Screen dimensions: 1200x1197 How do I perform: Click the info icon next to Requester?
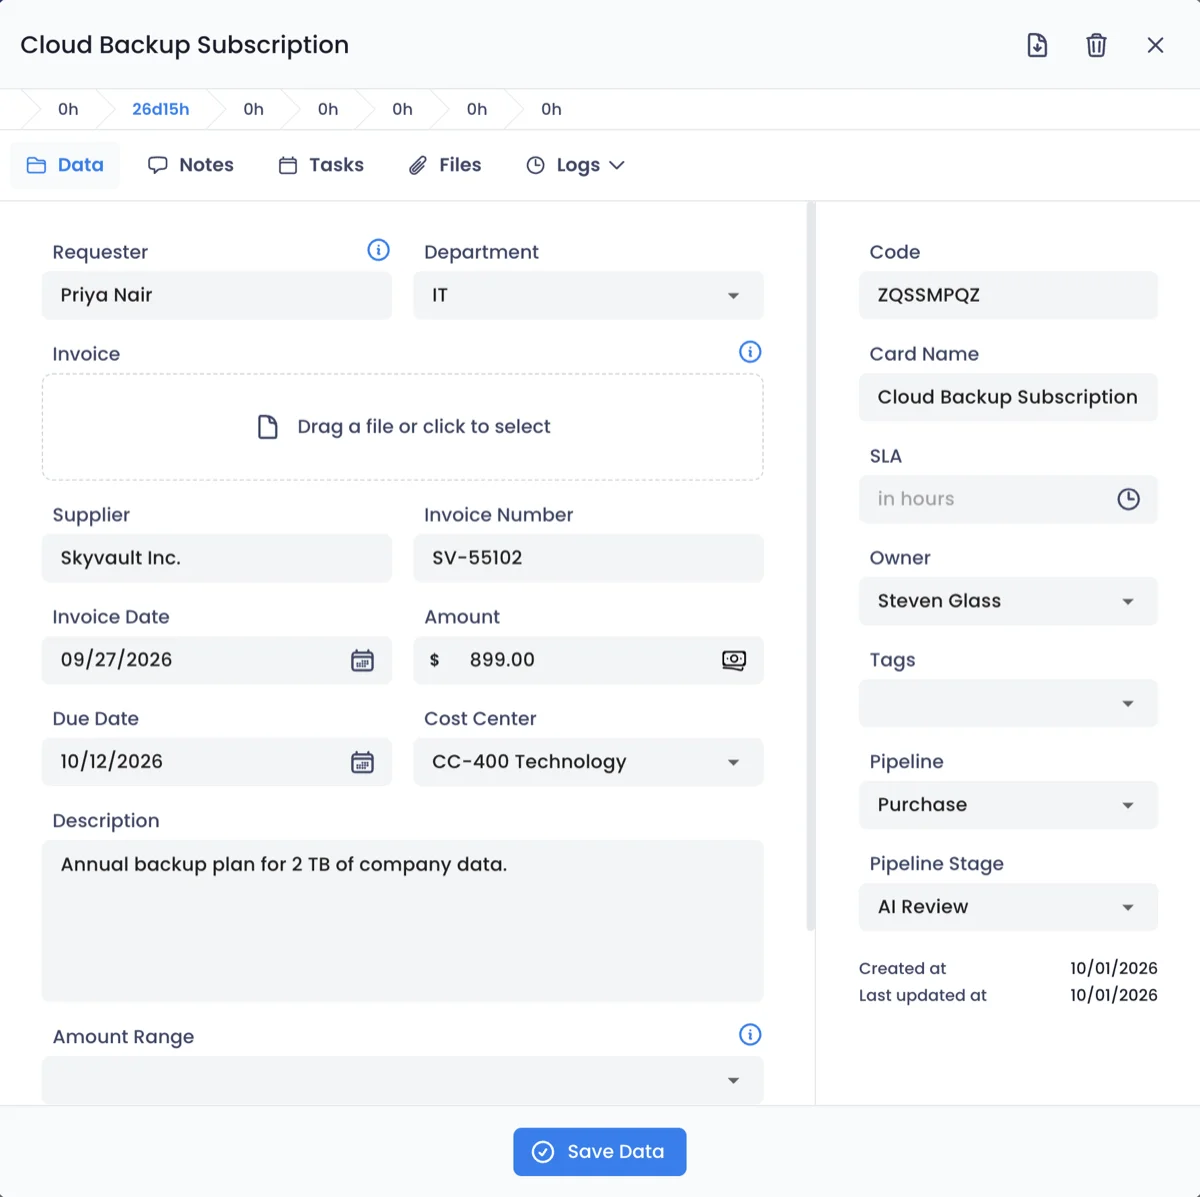(378, 250)
